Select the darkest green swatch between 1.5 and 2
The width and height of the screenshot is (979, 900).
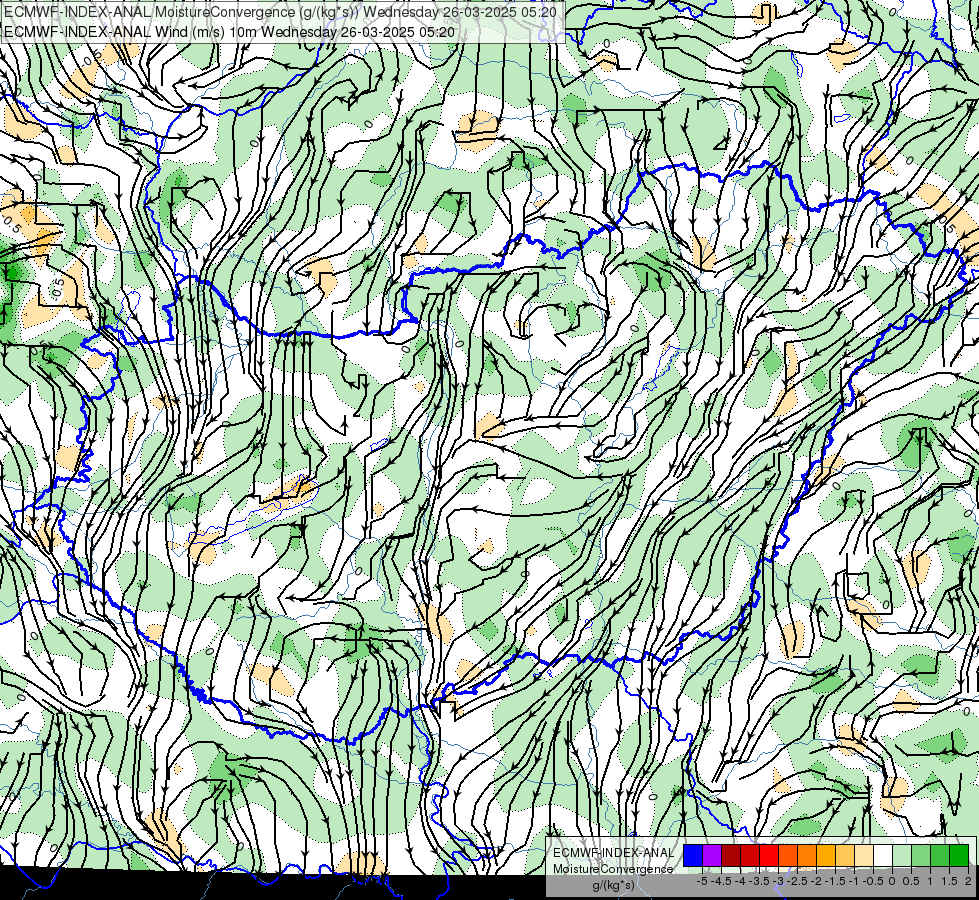coord(958,856)
